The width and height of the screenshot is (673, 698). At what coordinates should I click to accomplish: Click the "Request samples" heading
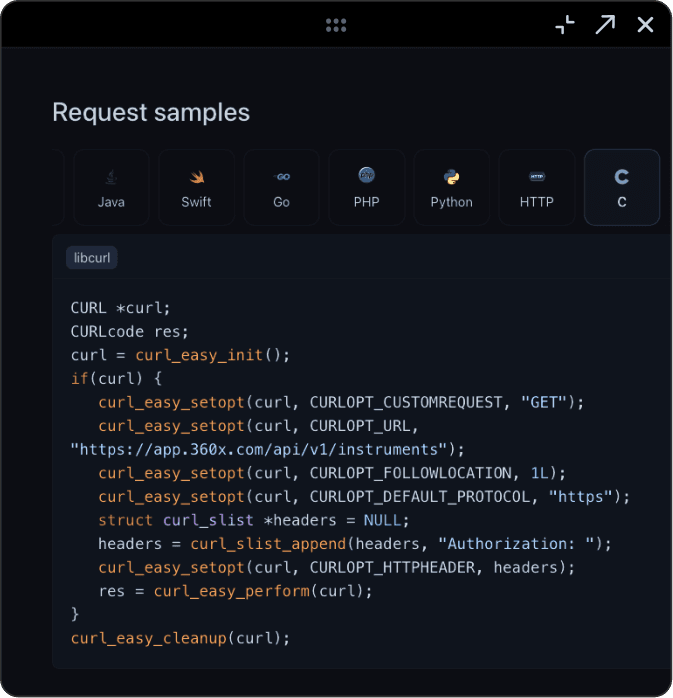coord(151,112)
